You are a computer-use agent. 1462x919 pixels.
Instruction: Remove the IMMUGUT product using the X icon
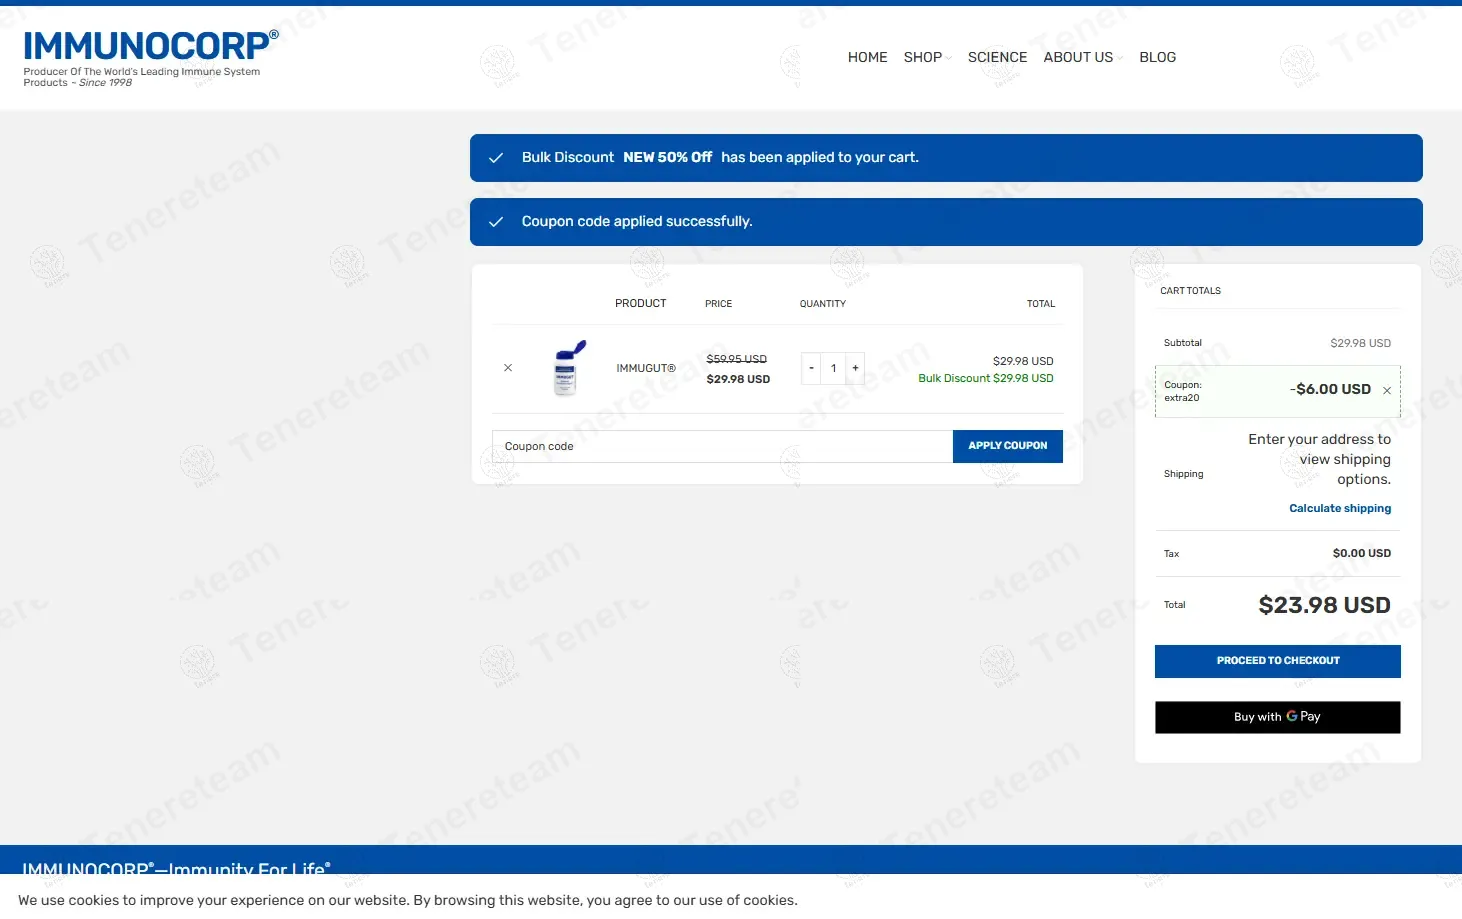[x=508, y=367]
